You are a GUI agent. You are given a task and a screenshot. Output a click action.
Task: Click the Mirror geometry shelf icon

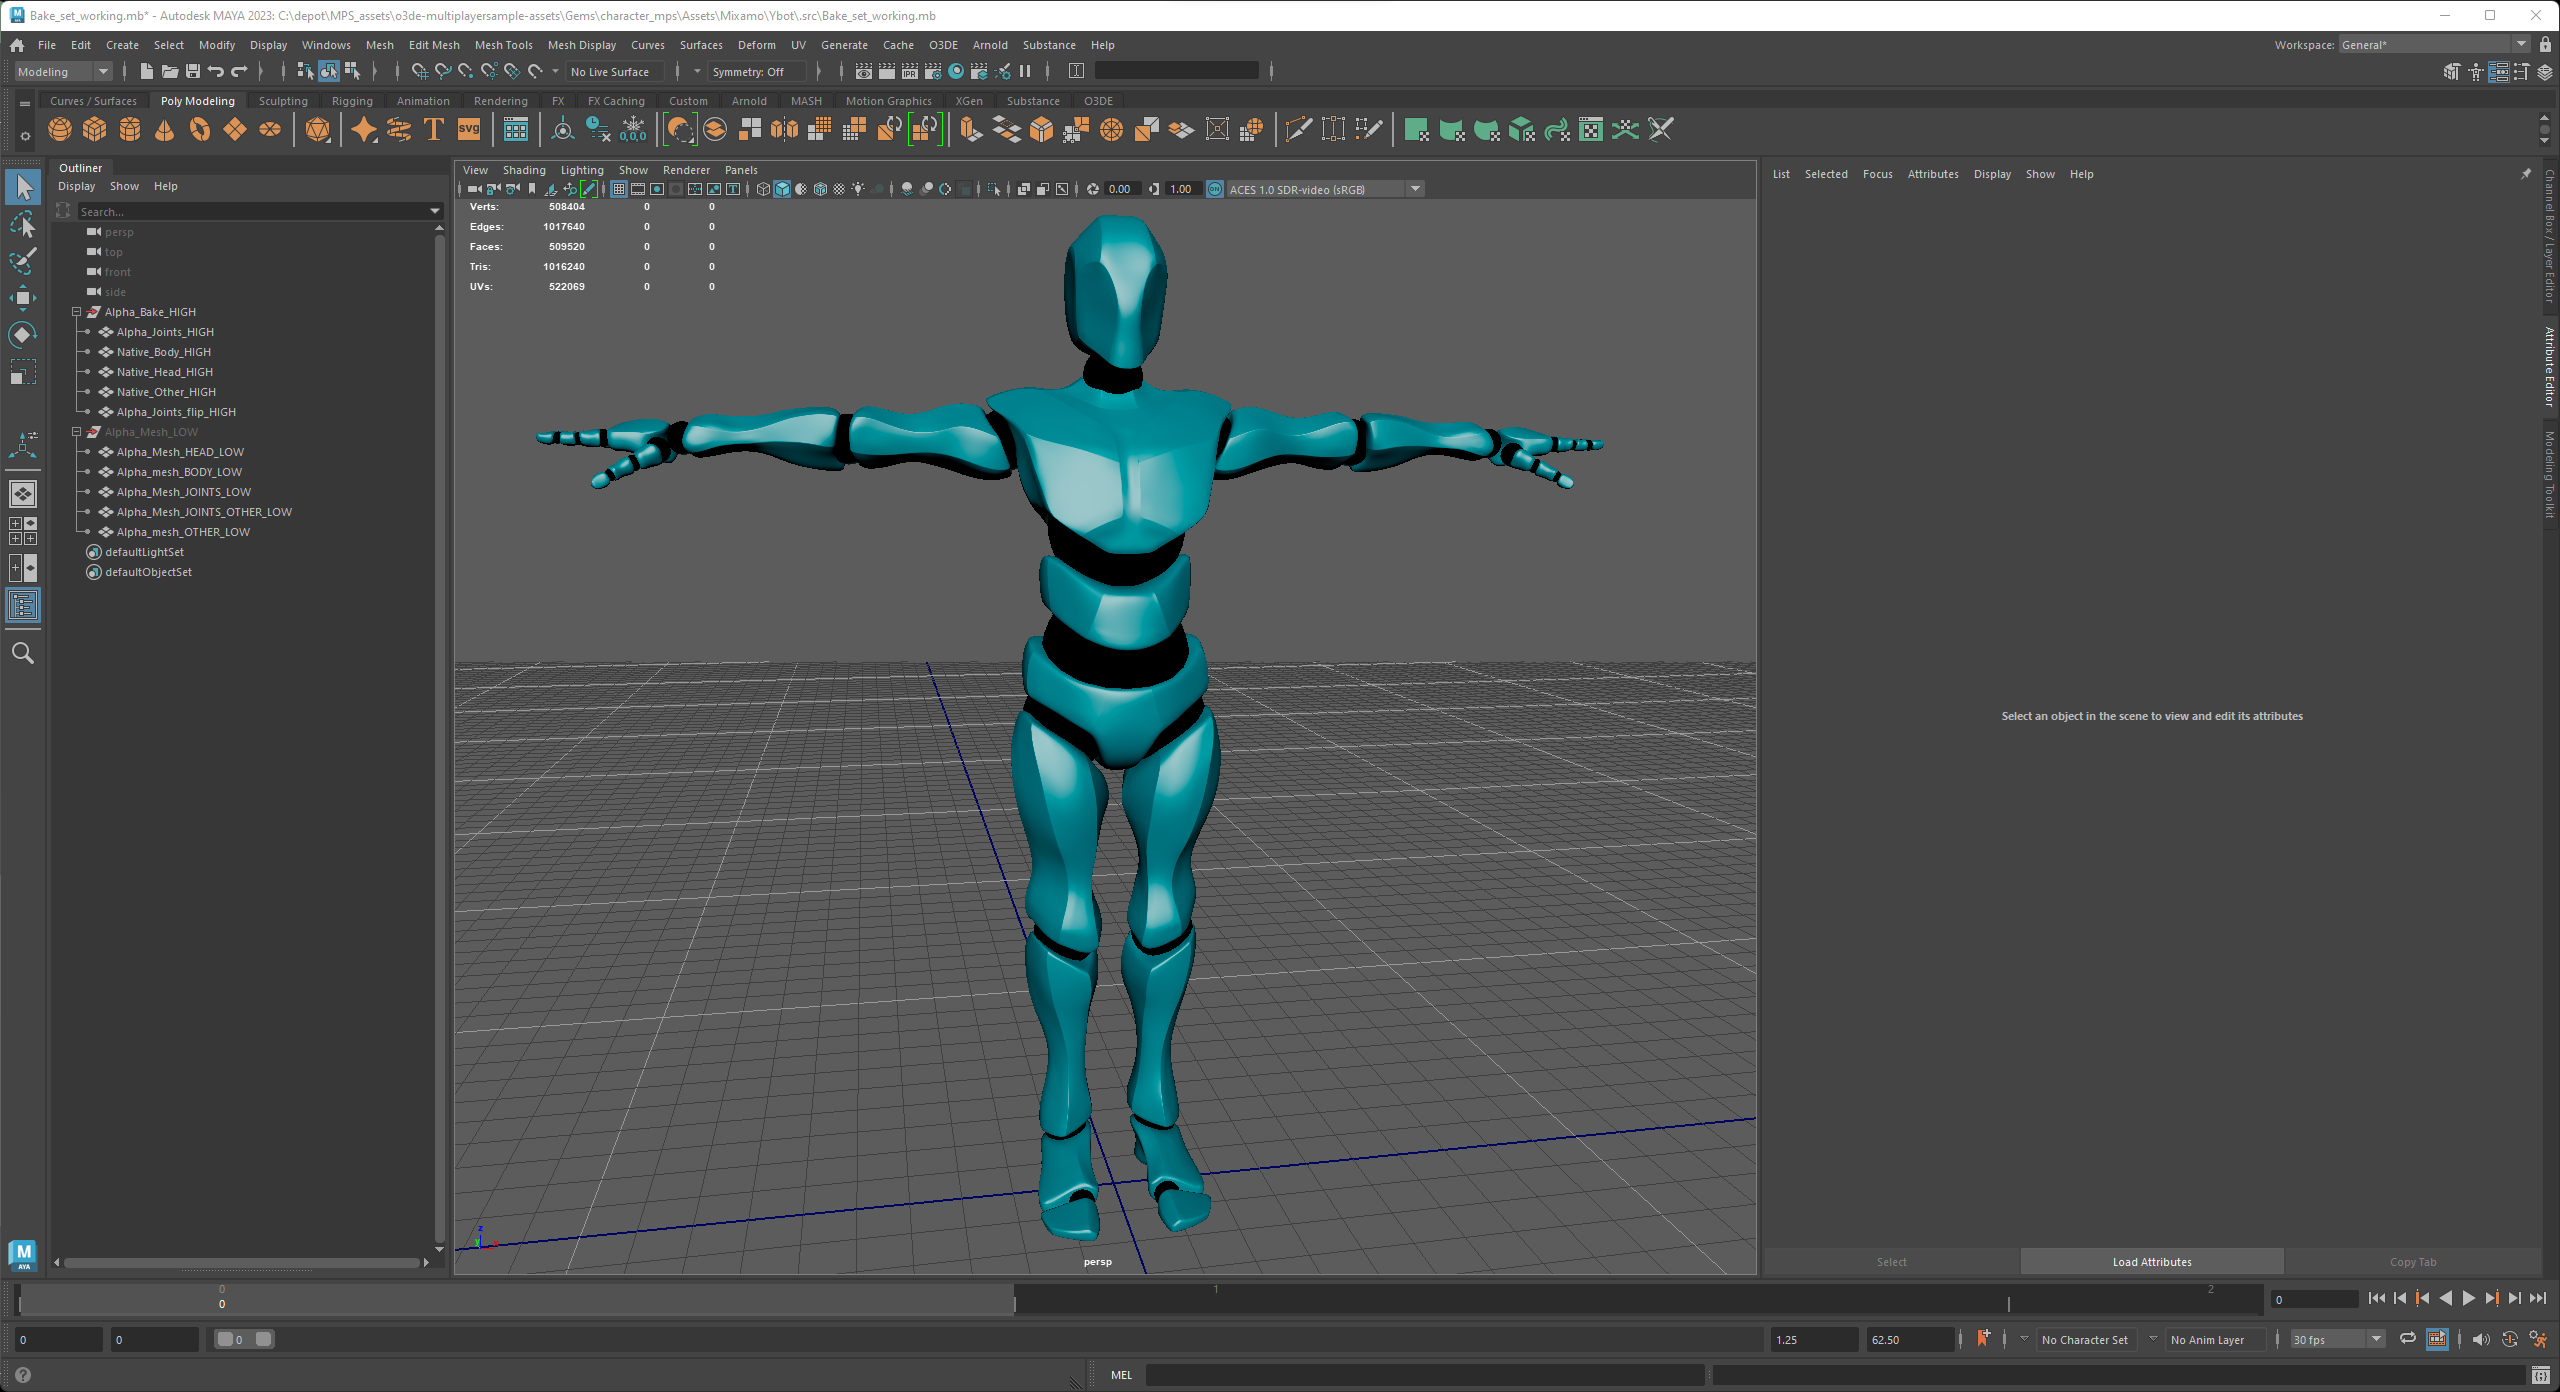785,130
